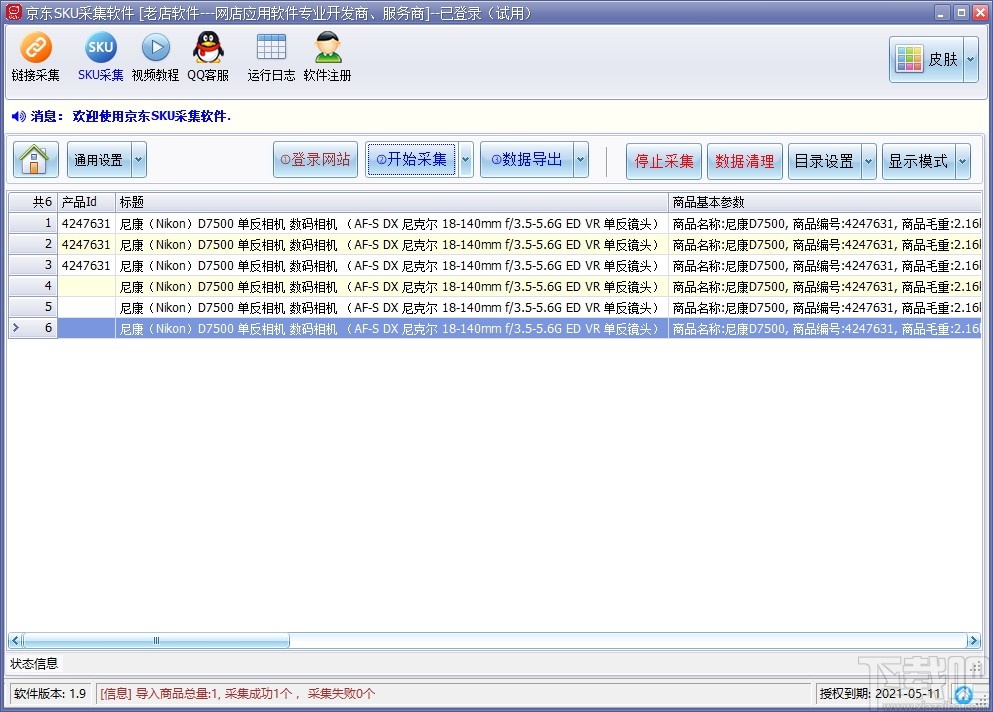Viewport: 993px width, 712px height.
Task: Click the 授权到期 2021-05-11 entry
Action: click(880, 694)
